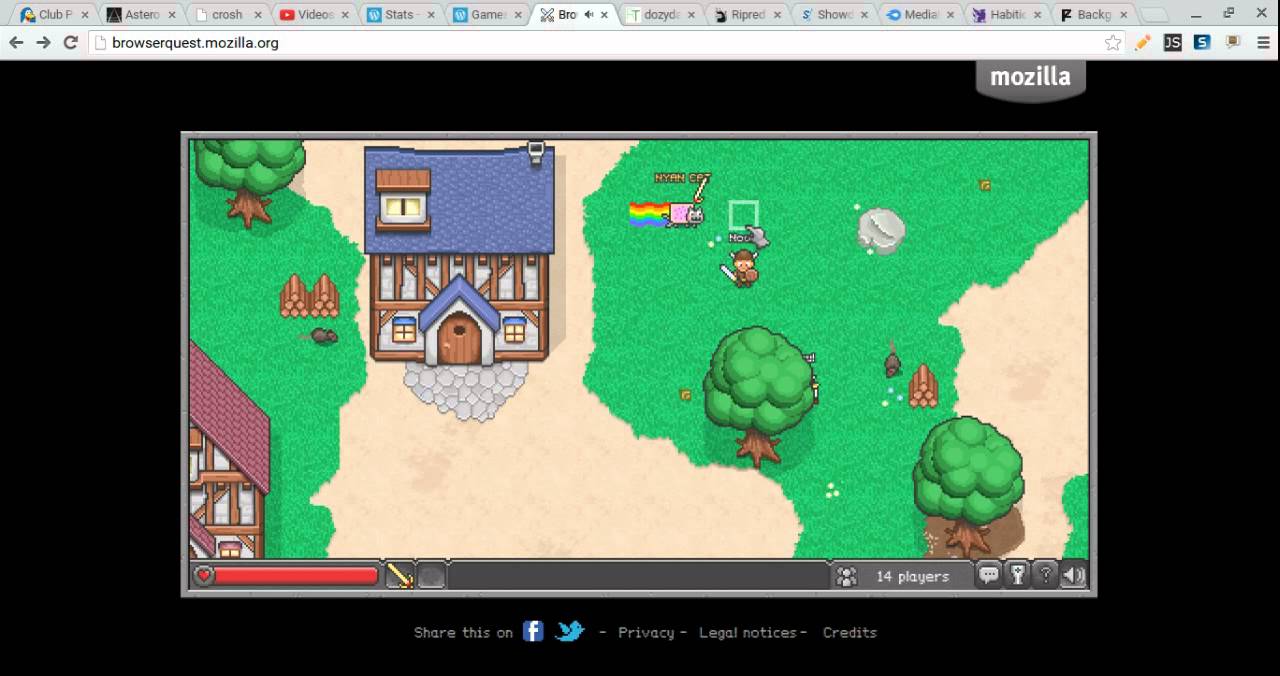Image resolution: width=1280 pixels, height=676 pixels.
Task: Click the players group icon
Action: (846, 576)
